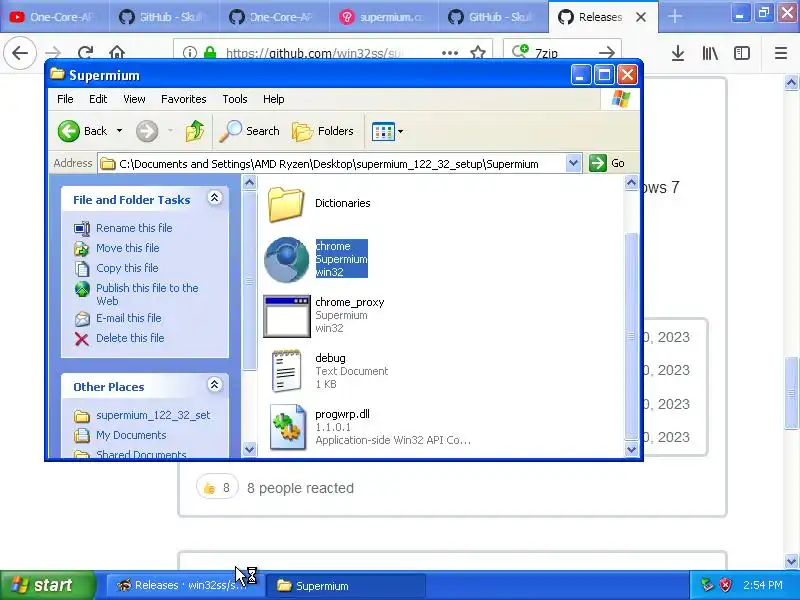Click file list scrollbar up arrow

(x=631, y=183)
